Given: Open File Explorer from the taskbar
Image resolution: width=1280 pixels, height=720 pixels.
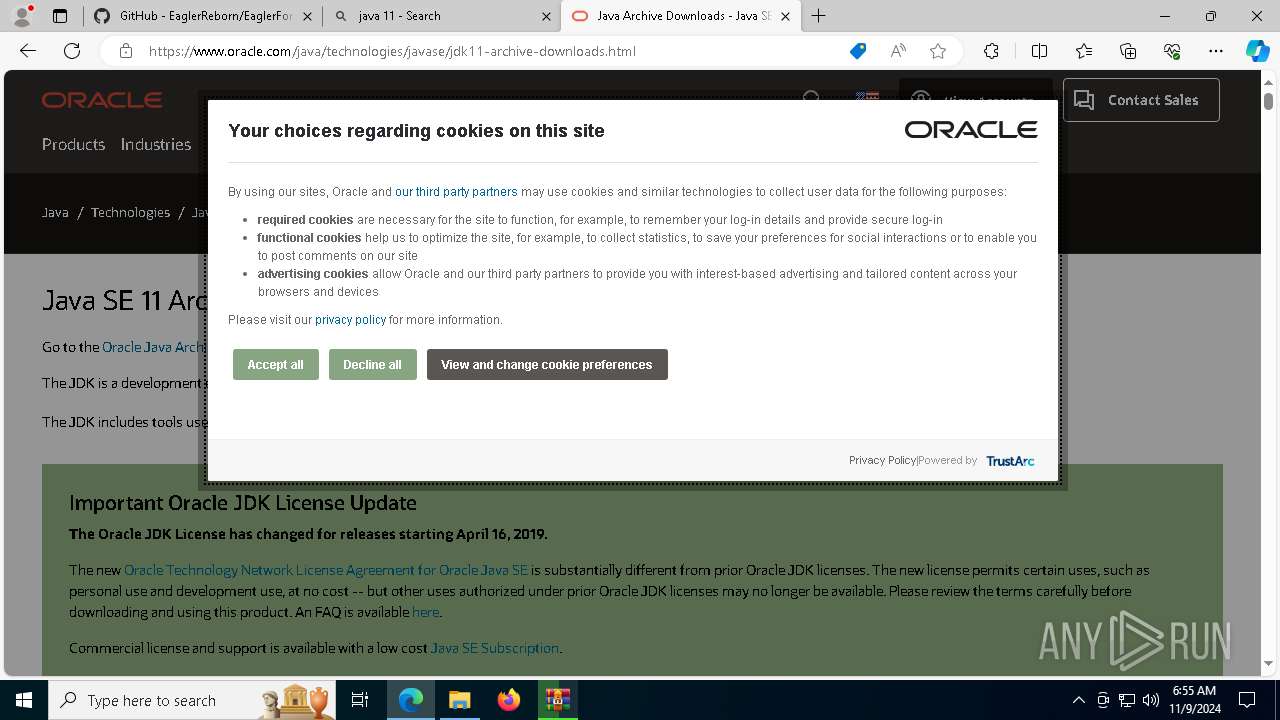Looking at the screenshot, I should tap(459, 700).
